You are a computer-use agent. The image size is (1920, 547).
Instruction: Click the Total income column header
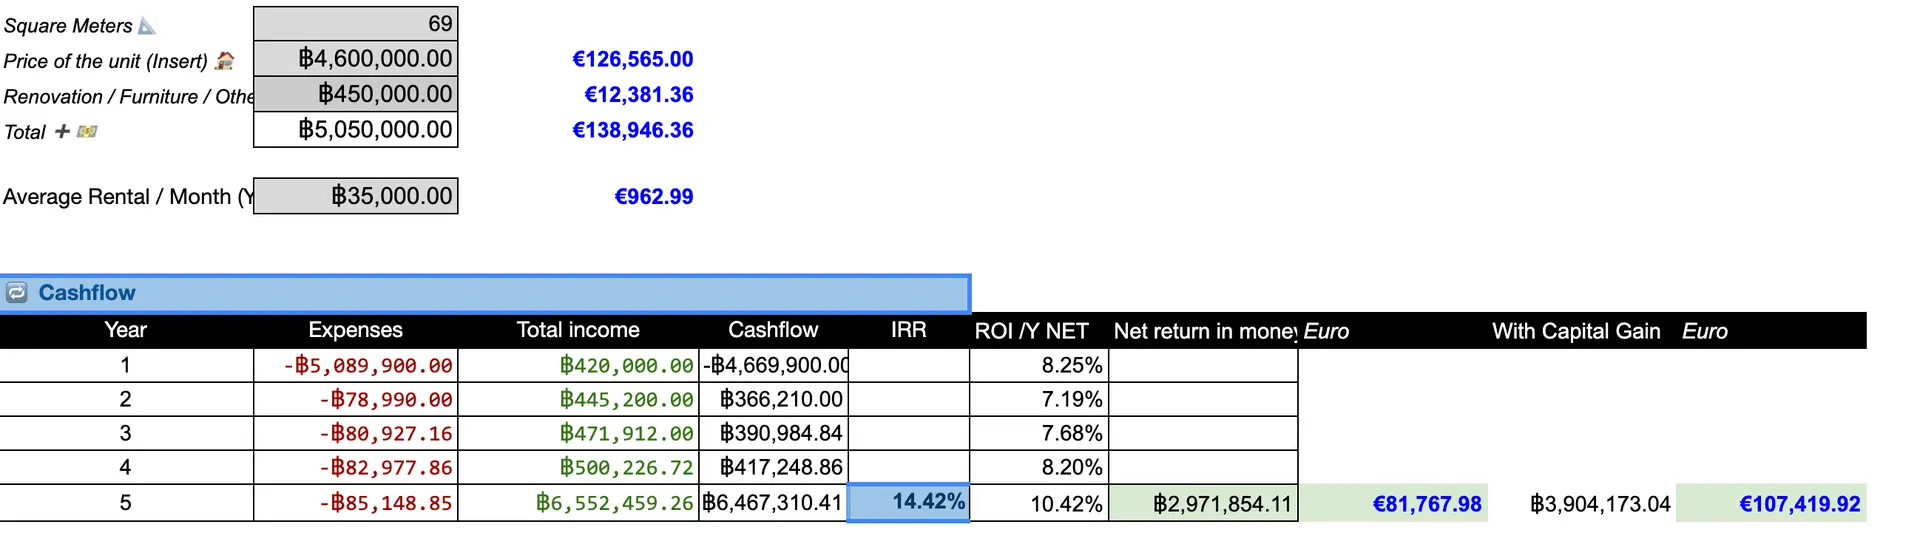tap(578, 330)
